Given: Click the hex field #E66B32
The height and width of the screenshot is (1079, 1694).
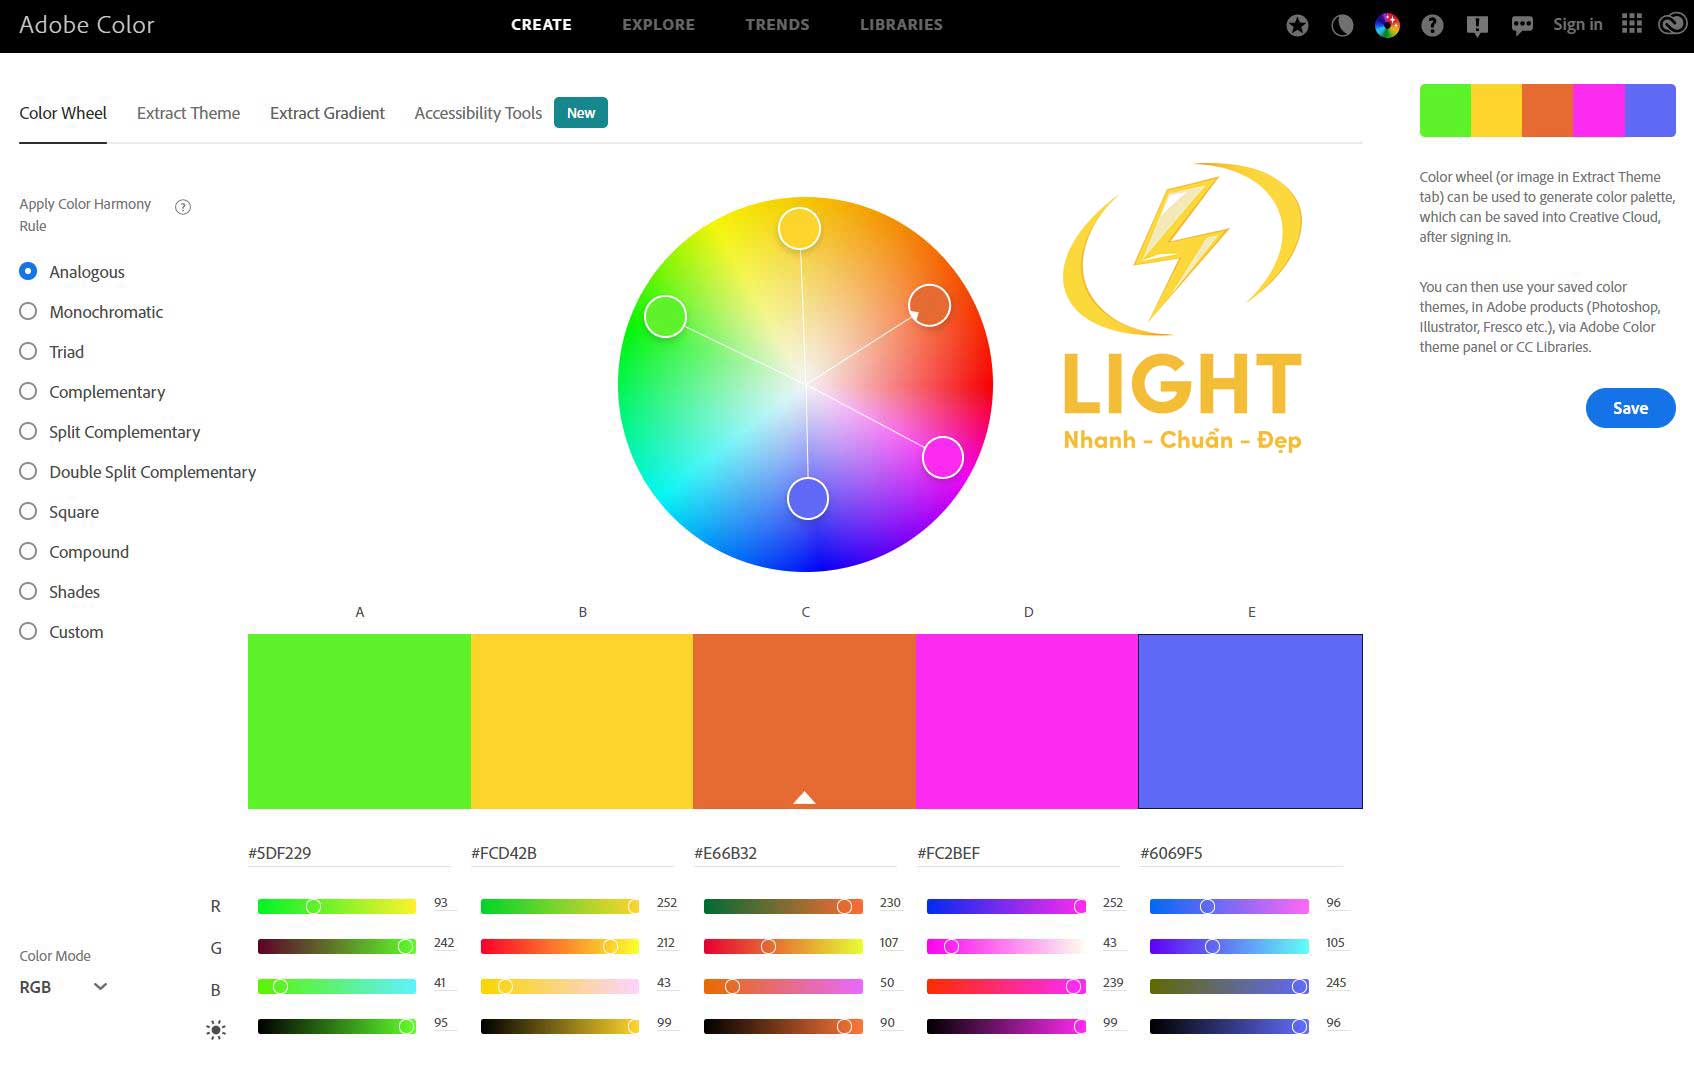Looking at the screenshot, I should tap(795, 853).
